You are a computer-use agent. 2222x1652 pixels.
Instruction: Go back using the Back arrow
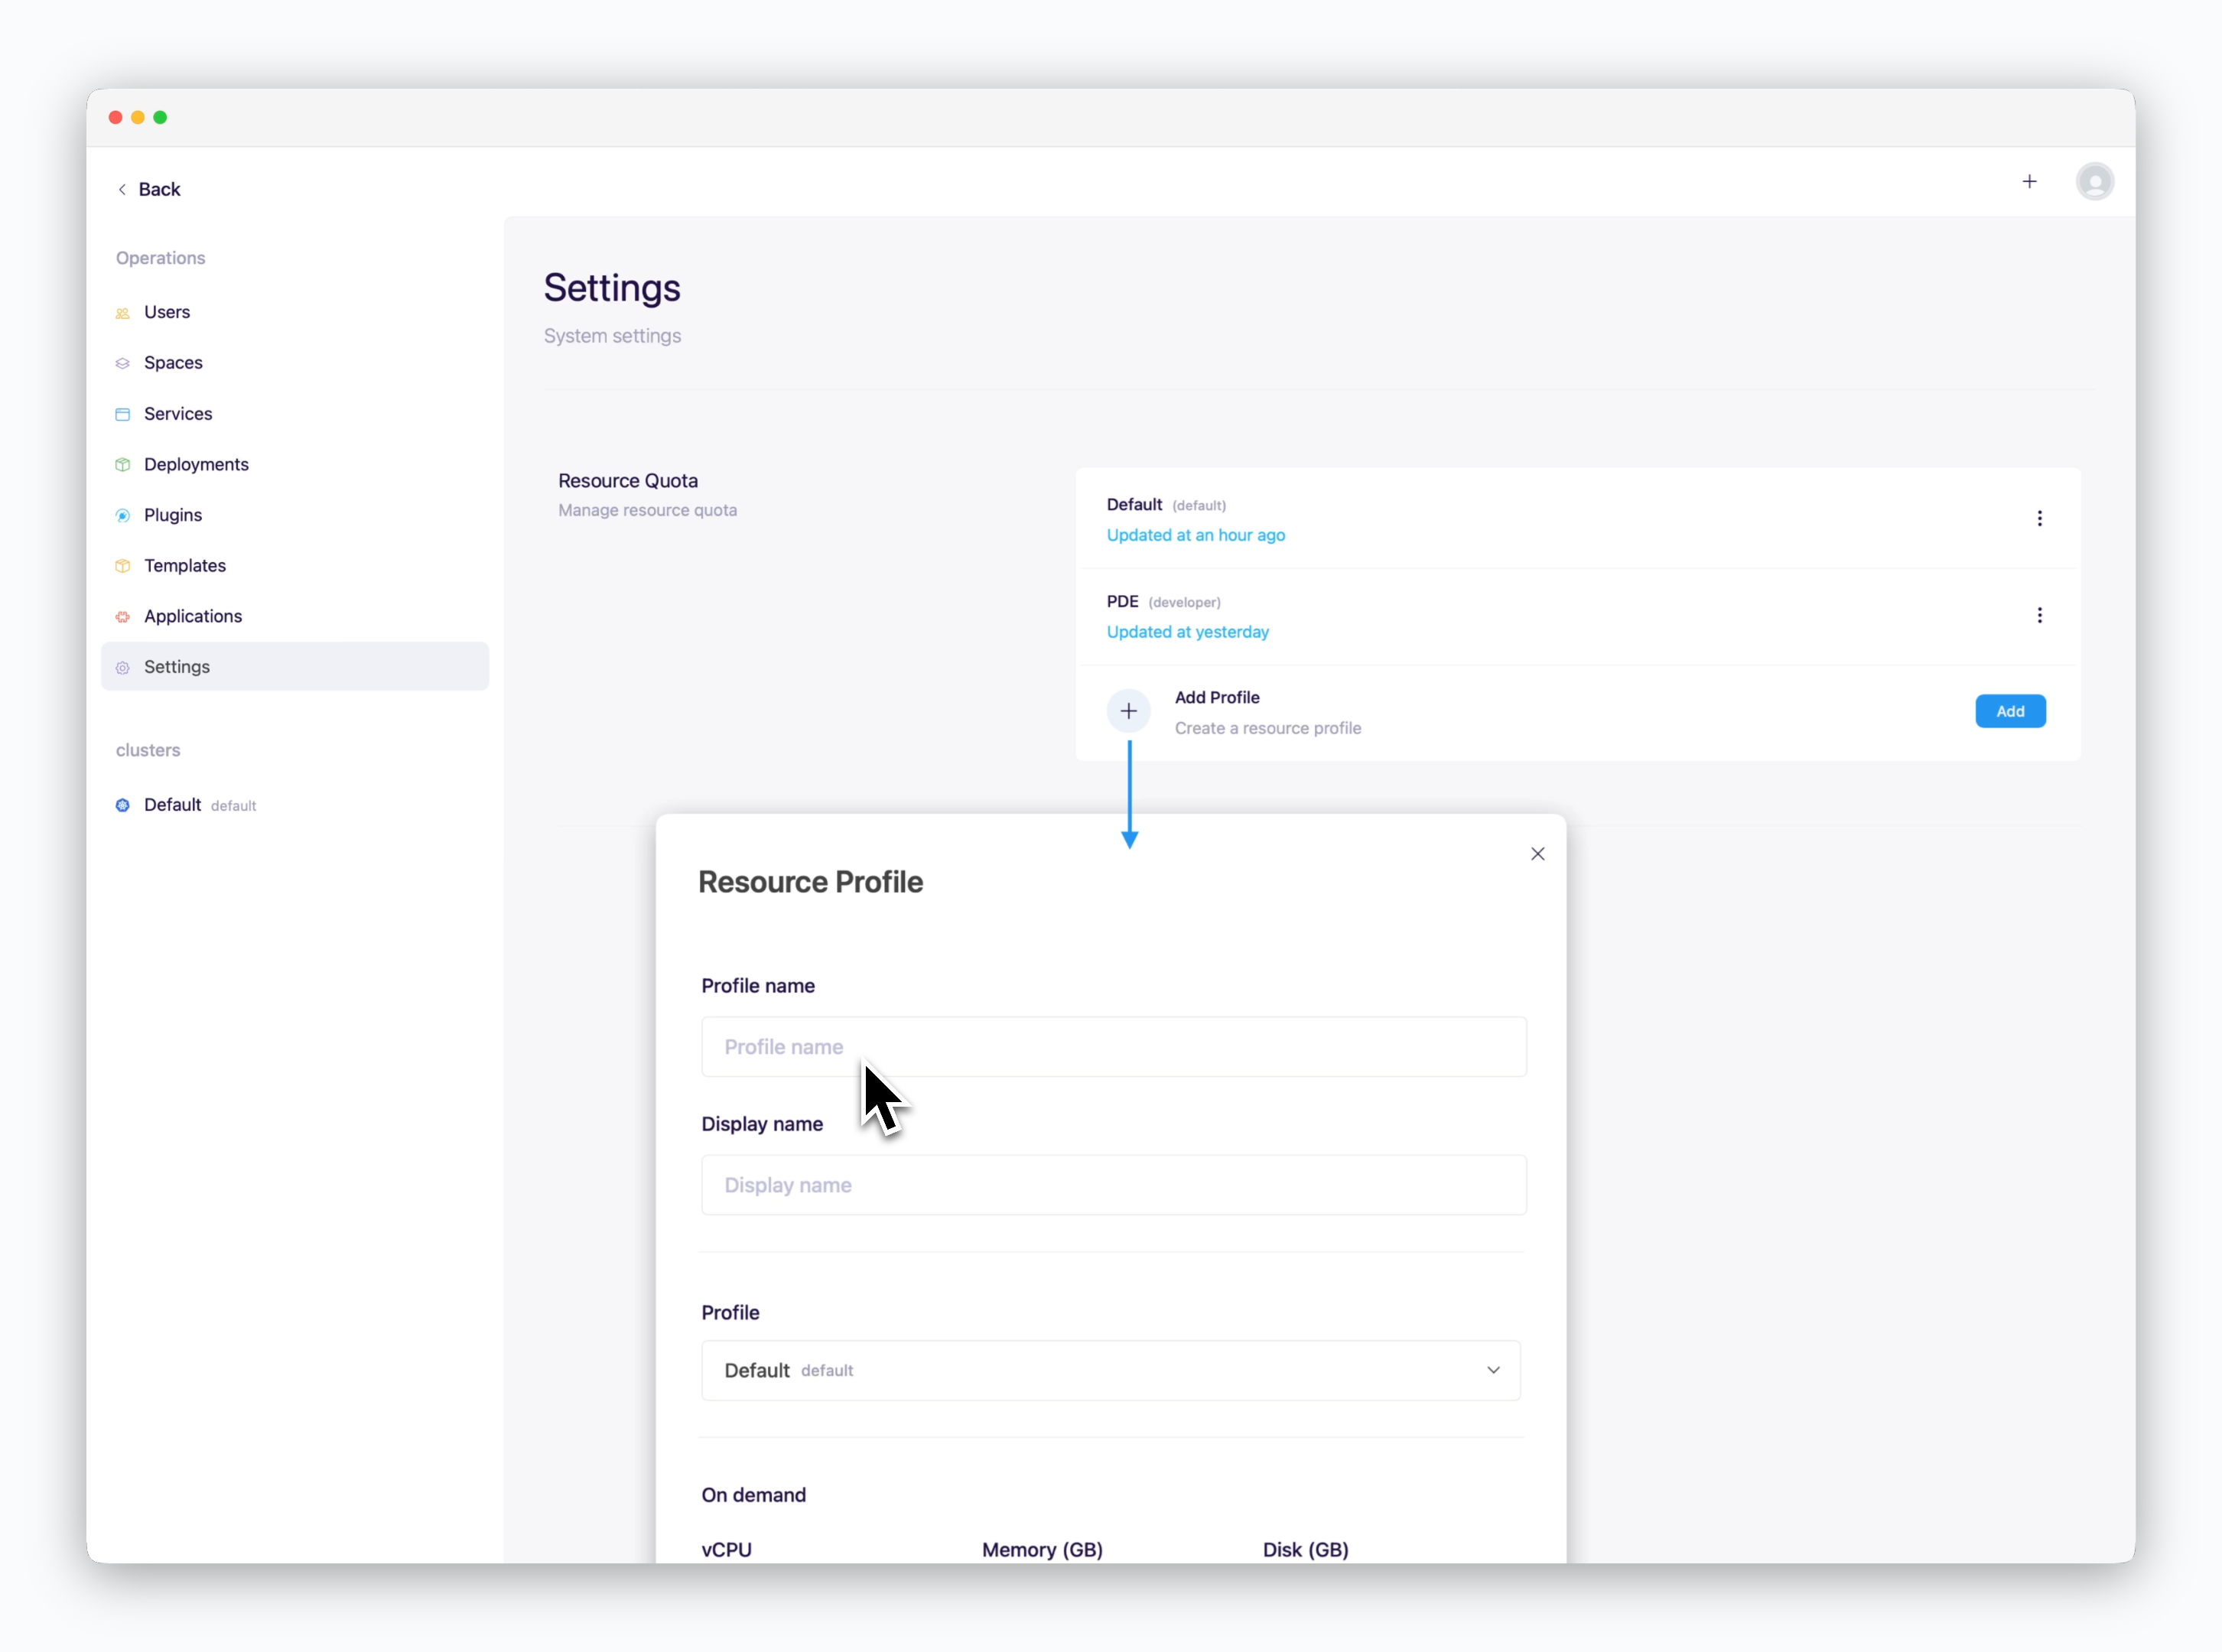[122, 190]
